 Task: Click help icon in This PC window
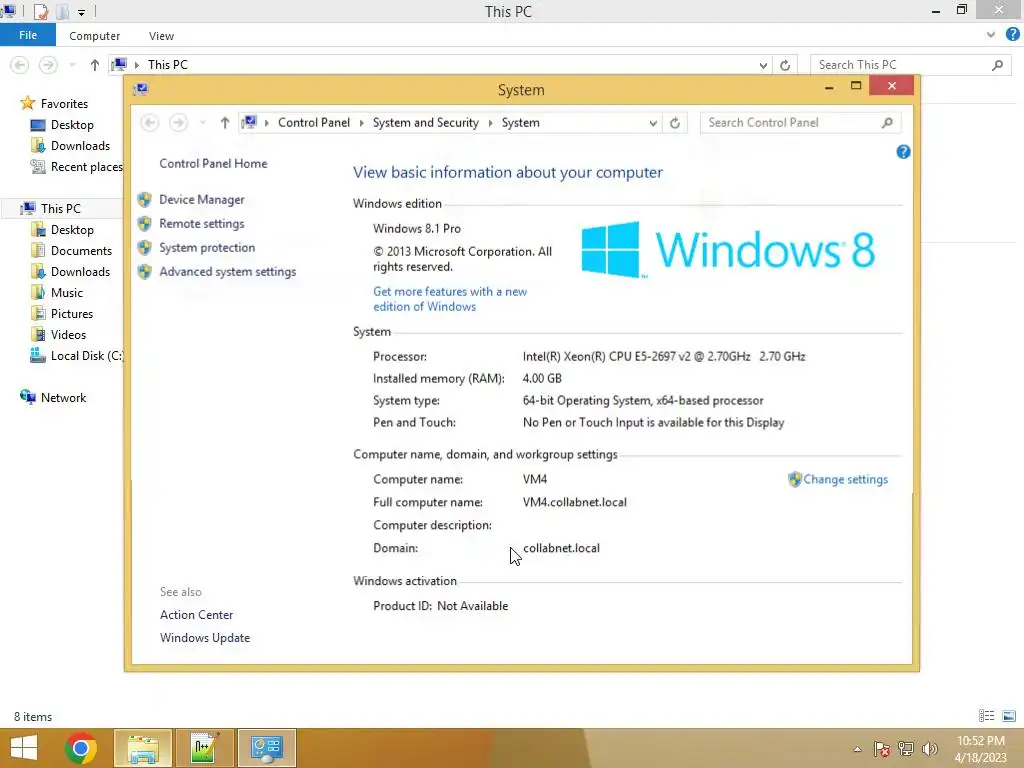pos(1012,35)
